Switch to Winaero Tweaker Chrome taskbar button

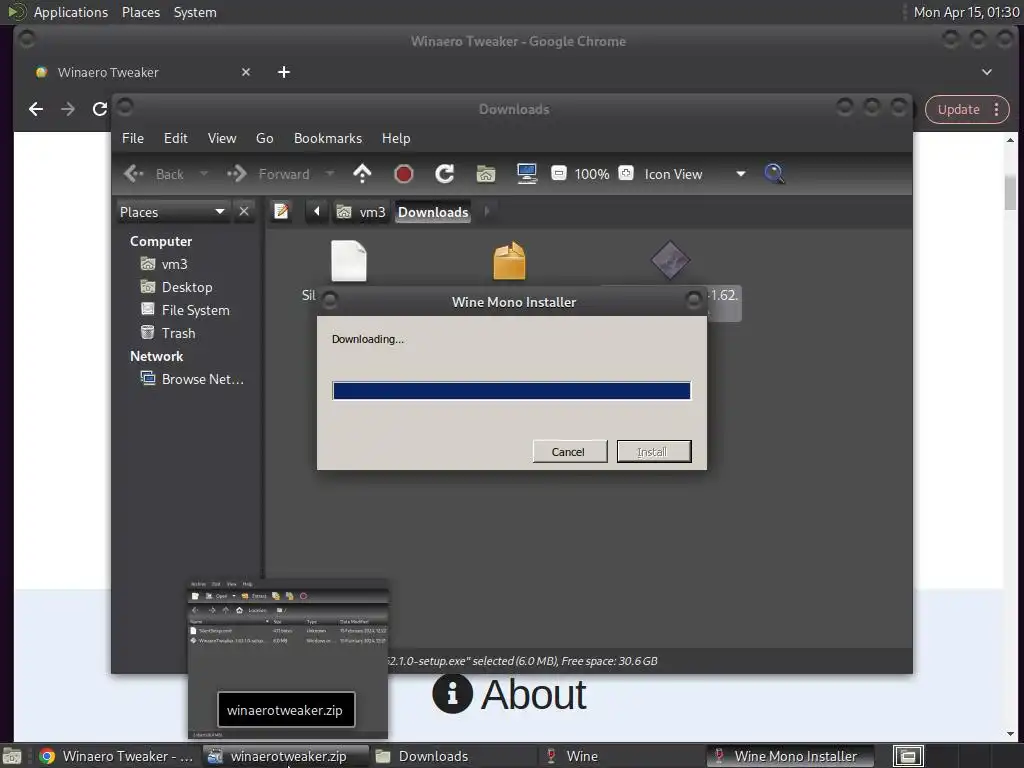[x=116, y=756]
